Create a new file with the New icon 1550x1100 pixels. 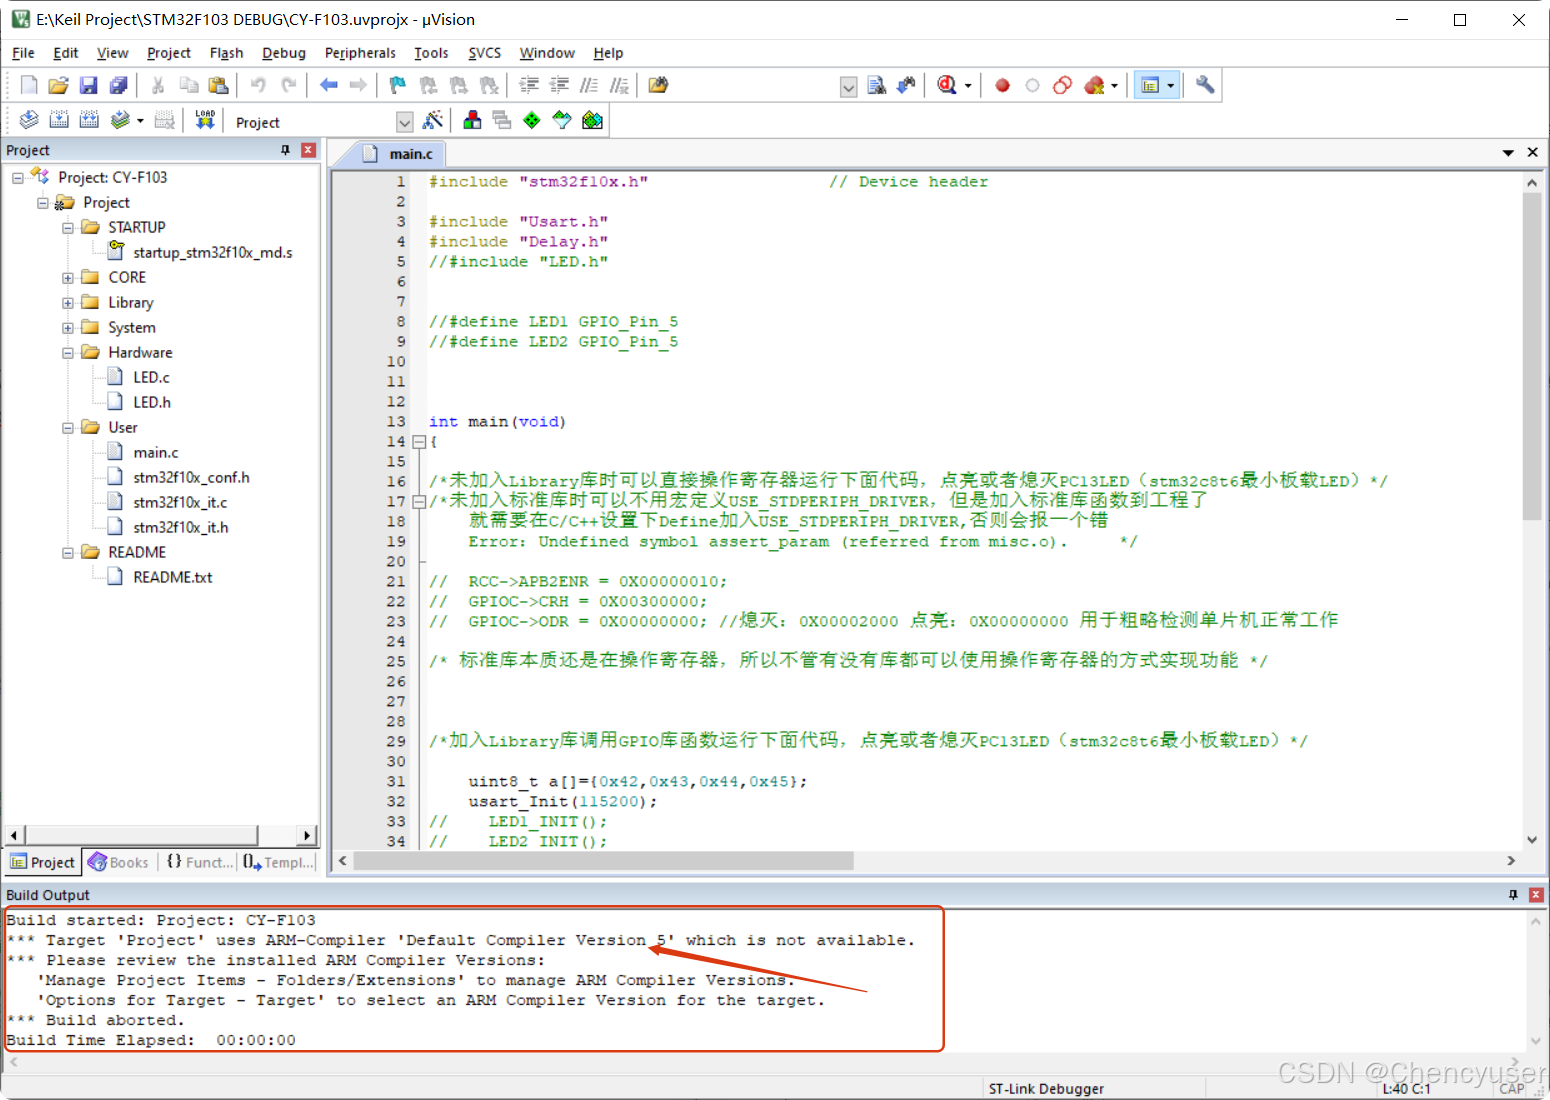tap(29, 86)
